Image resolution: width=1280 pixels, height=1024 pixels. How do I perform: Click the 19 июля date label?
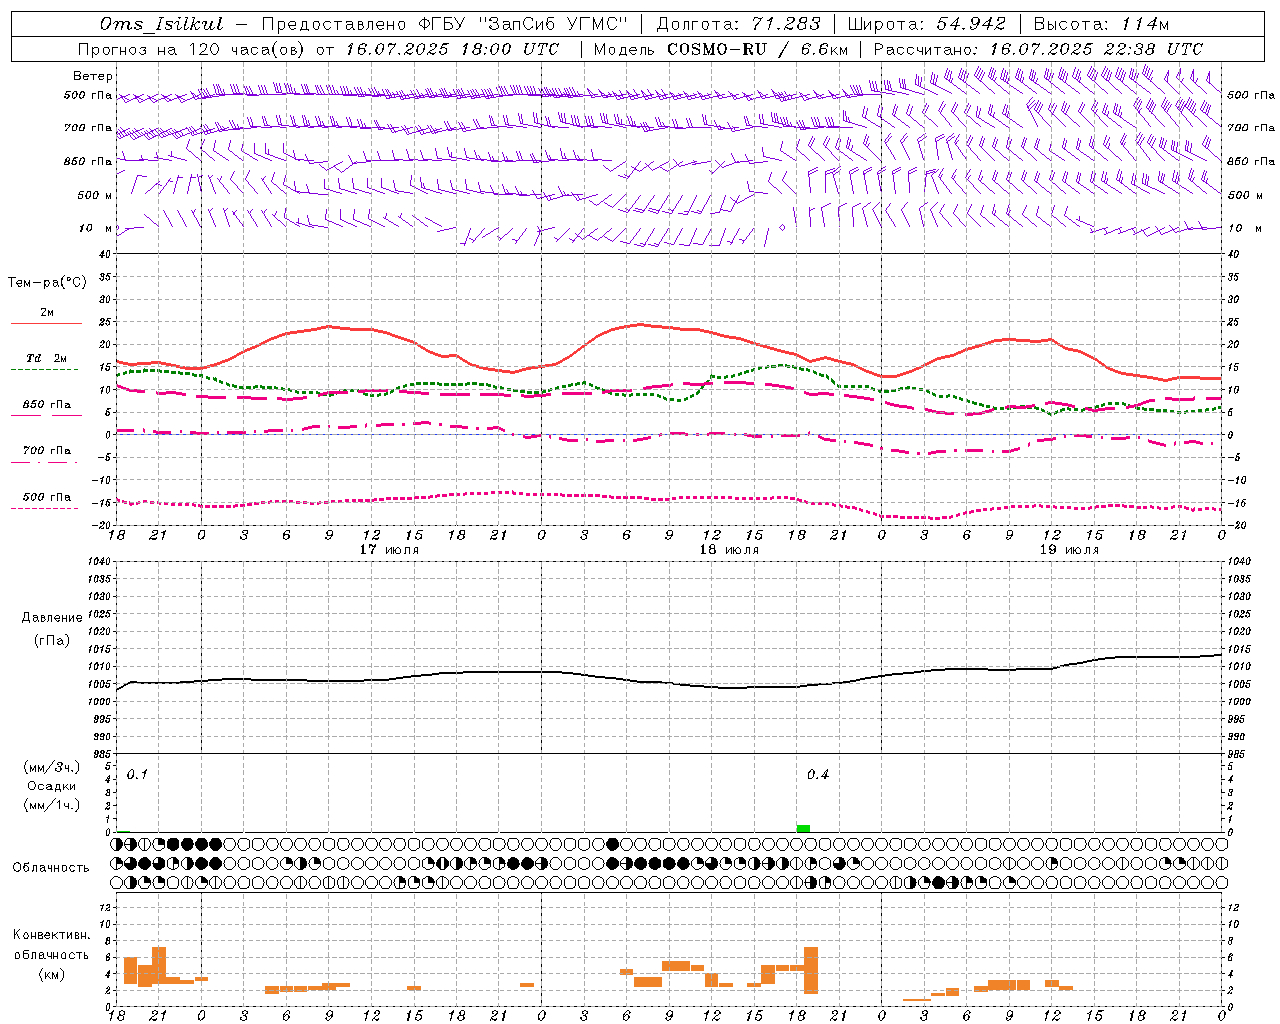[1069, 550]
